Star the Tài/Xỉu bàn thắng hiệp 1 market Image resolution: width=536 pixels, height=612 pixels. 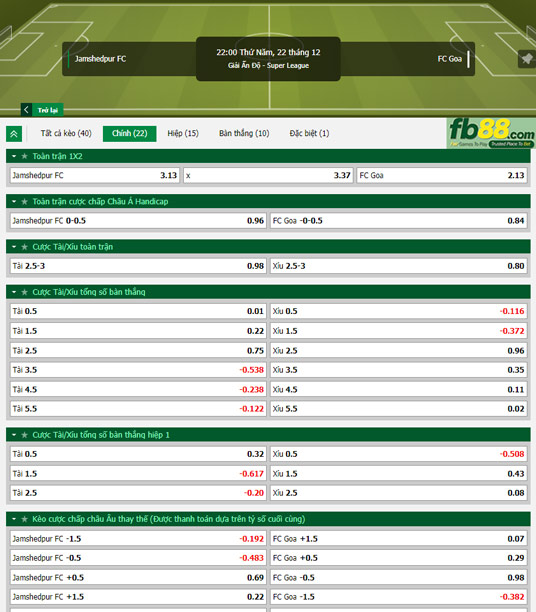point(25,435)
